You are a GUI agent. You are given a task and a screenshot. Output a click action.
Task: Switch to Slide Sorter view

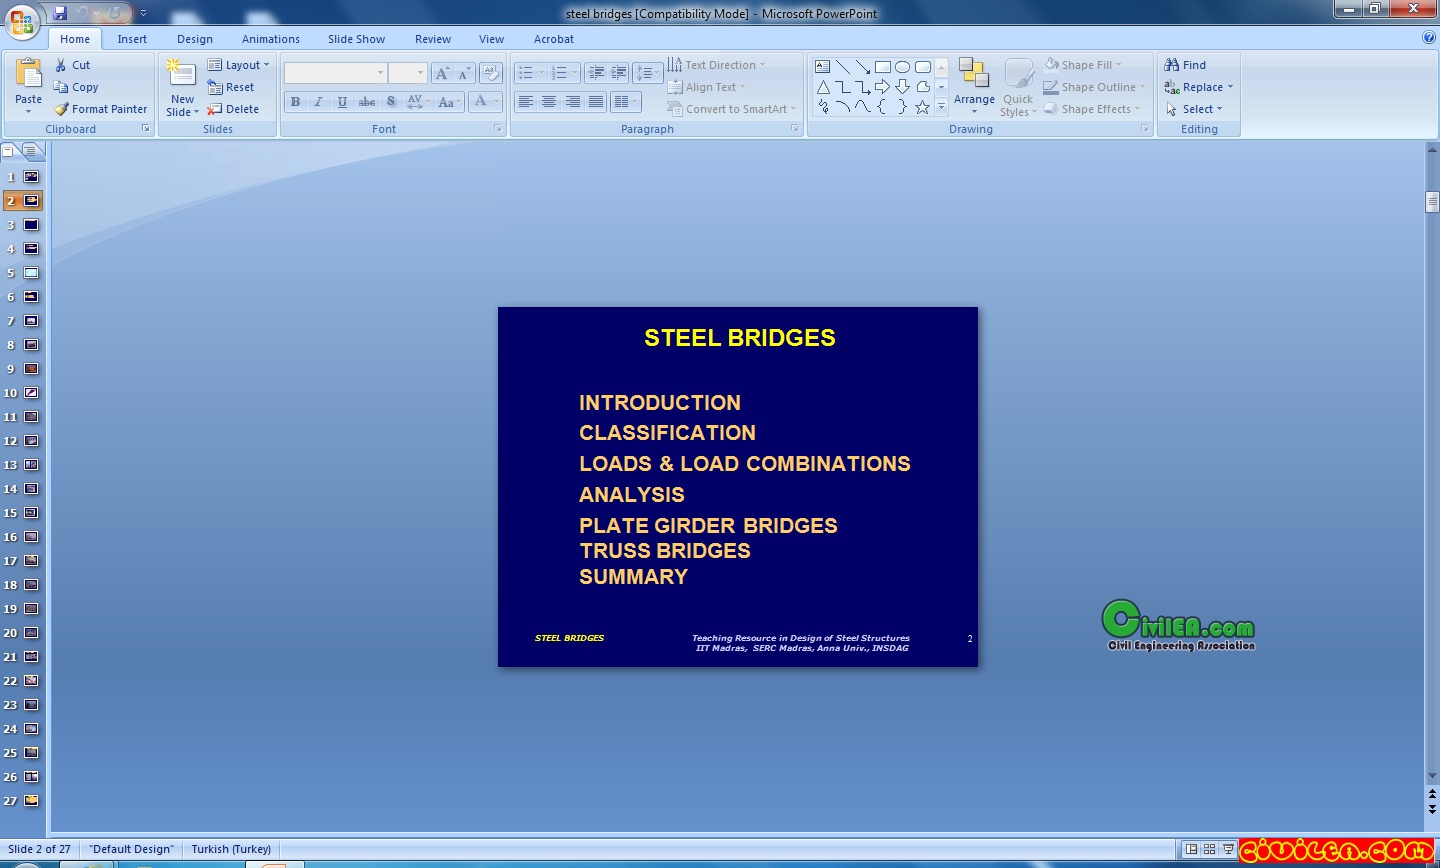(1210, 849)
